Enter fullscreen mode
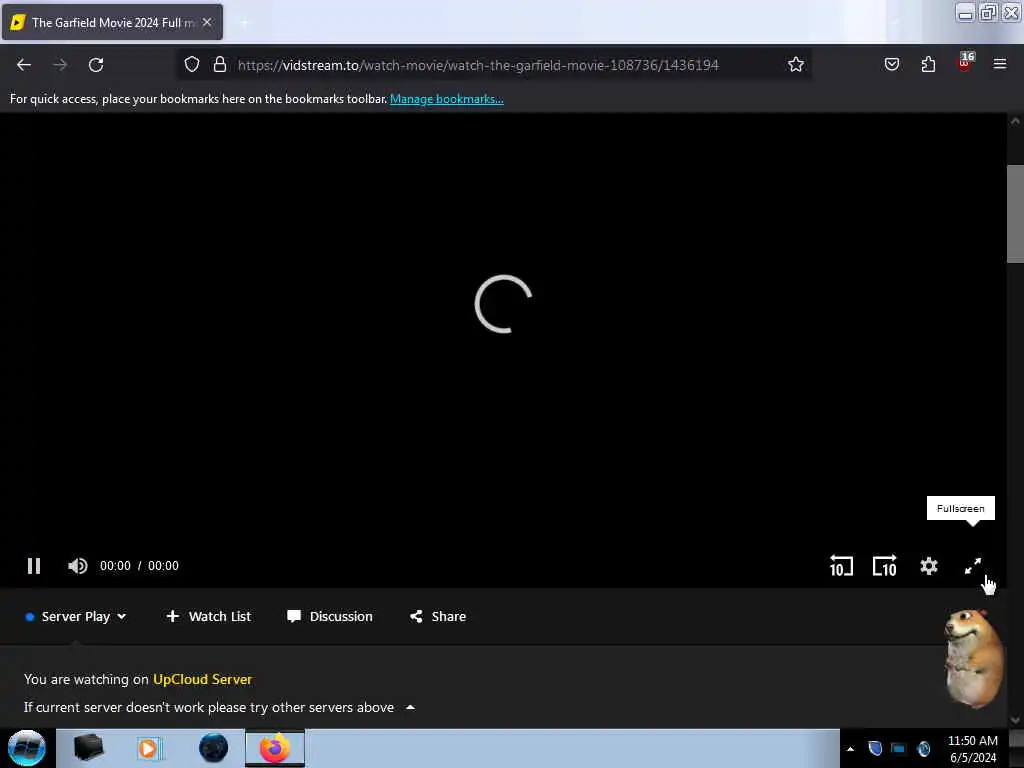This screenshot has height=768, width=1024. [x=972, y=566]
